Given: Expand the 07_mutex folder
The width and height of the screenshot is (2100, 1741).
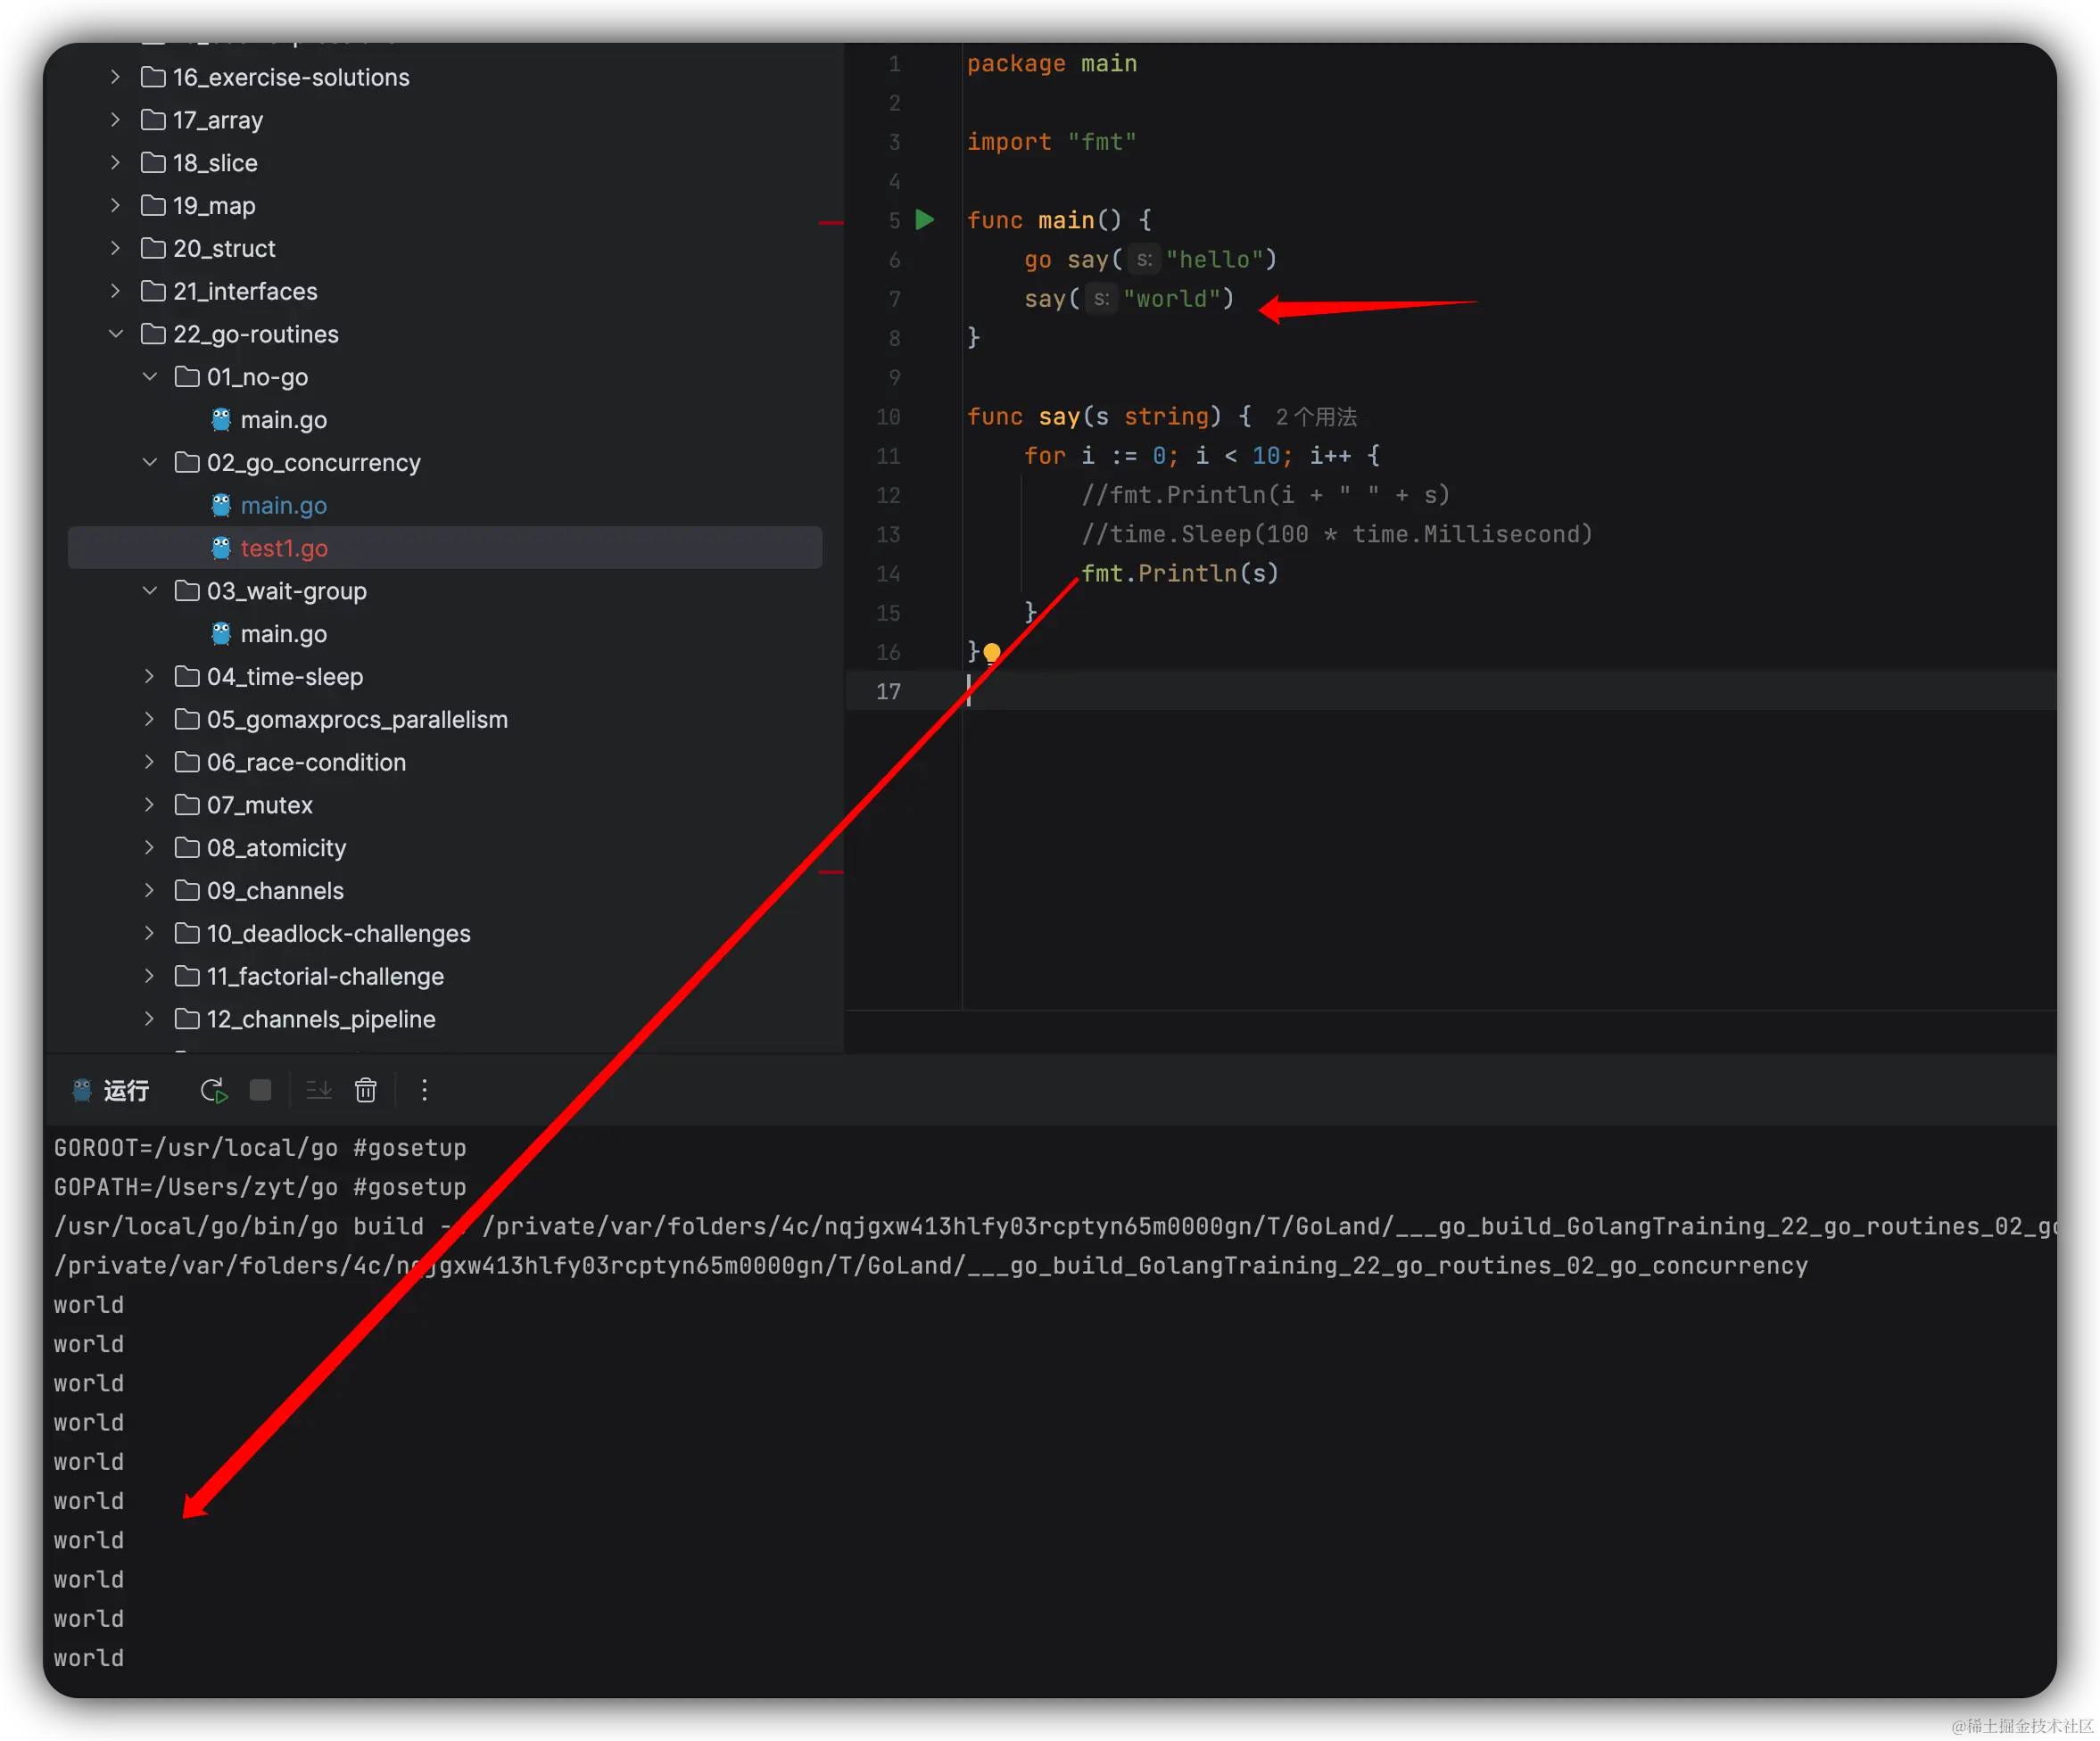Looking at the screenshot, I should [150, 805].
